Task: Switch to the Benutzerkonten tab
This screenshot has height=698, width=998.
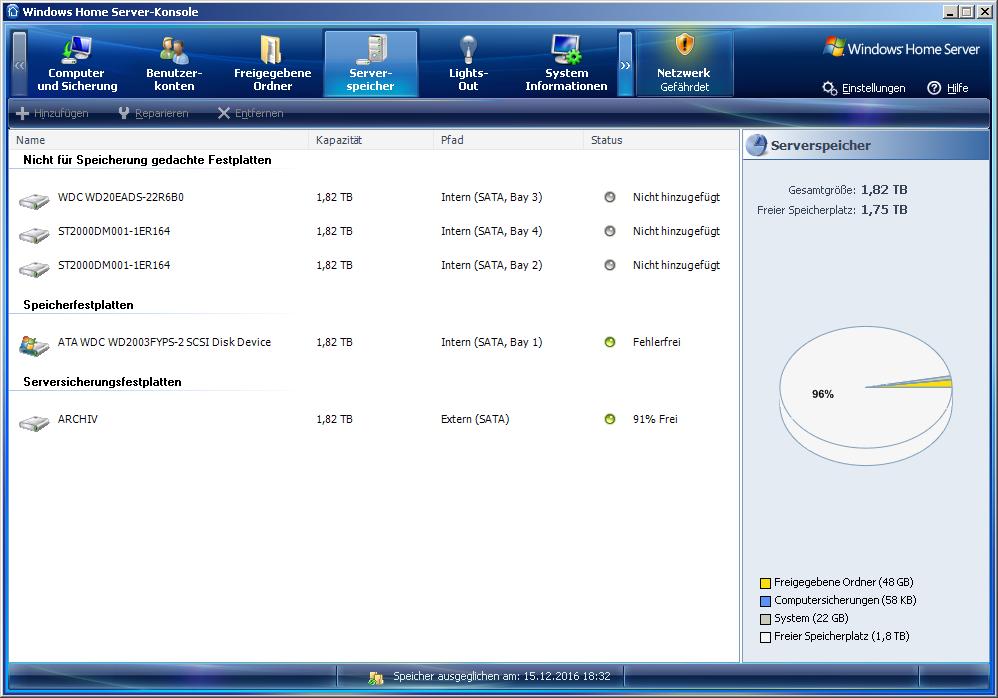Action: (174, 64)
